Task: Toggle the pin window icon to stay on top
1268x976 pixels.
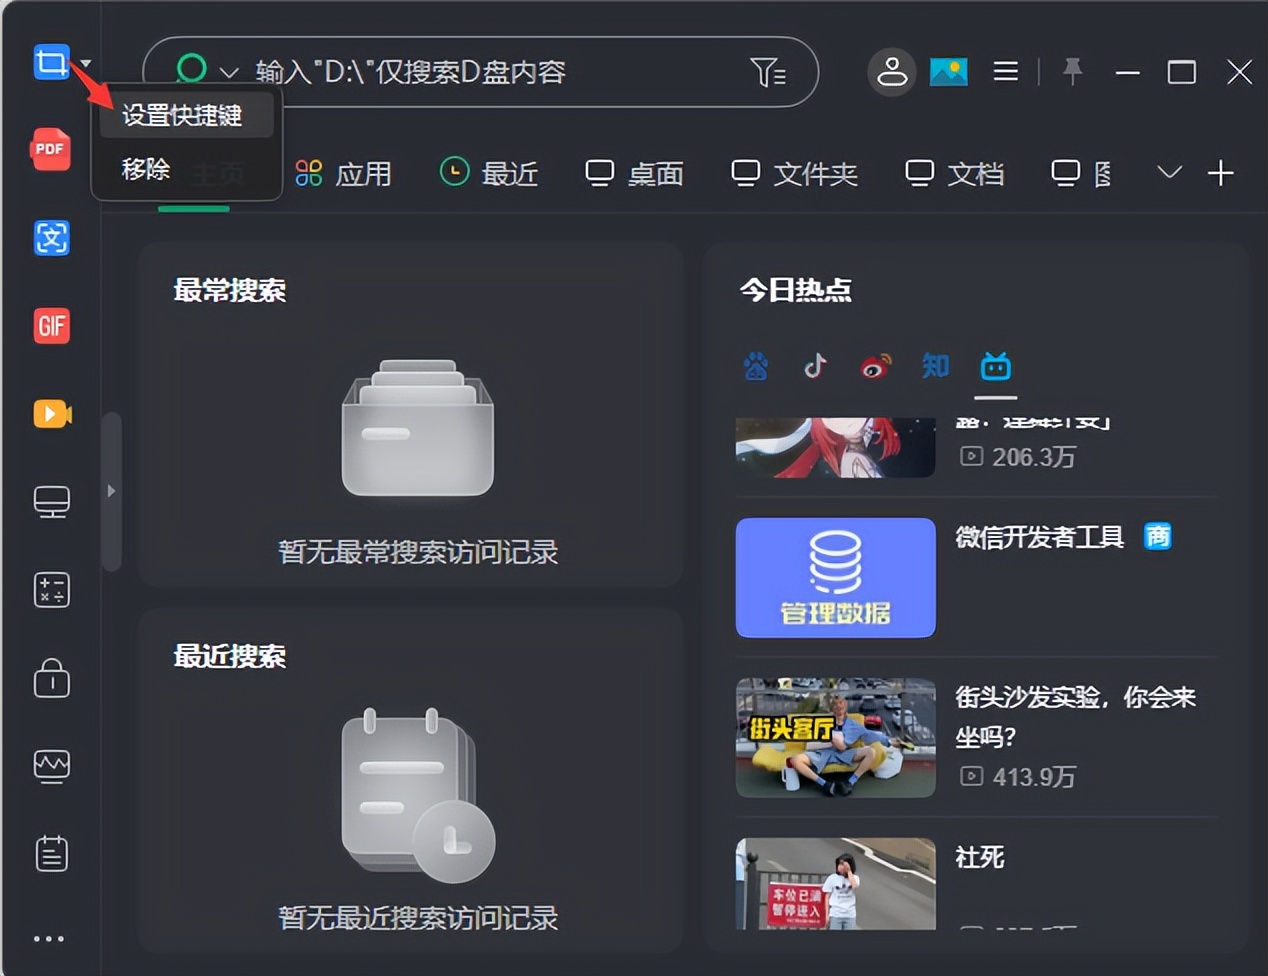Action: (x=1074, y=72)
